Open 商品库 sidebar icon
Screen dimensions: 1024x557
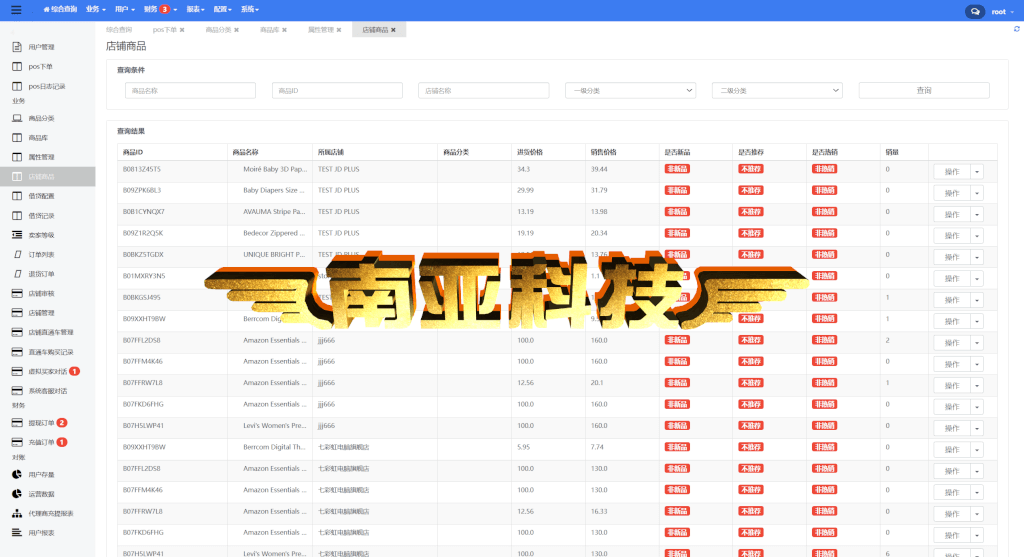click(x=17, y=138)
